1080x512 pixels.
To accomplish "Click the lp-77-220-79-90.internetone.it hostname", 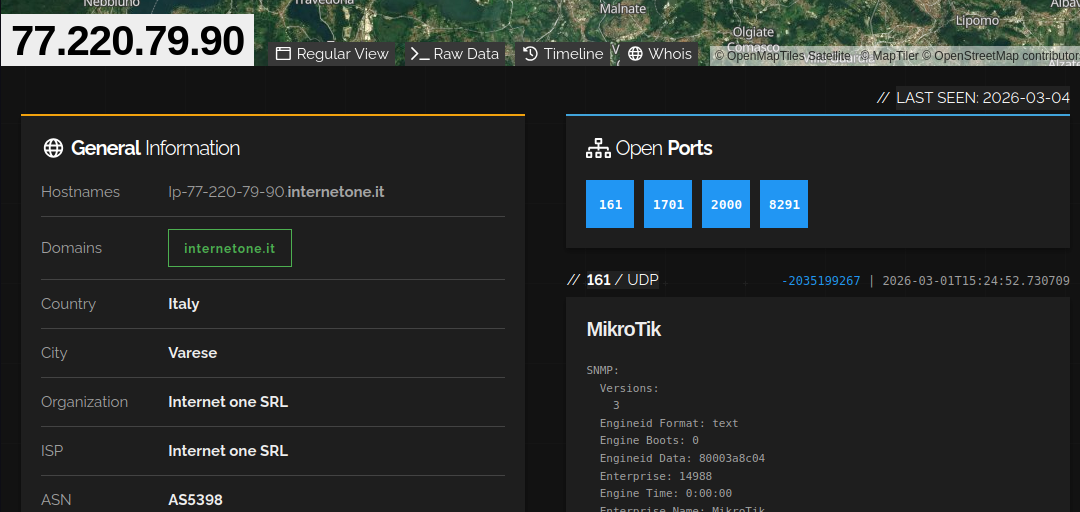I will pyautogui.click(x=276, y=192).
